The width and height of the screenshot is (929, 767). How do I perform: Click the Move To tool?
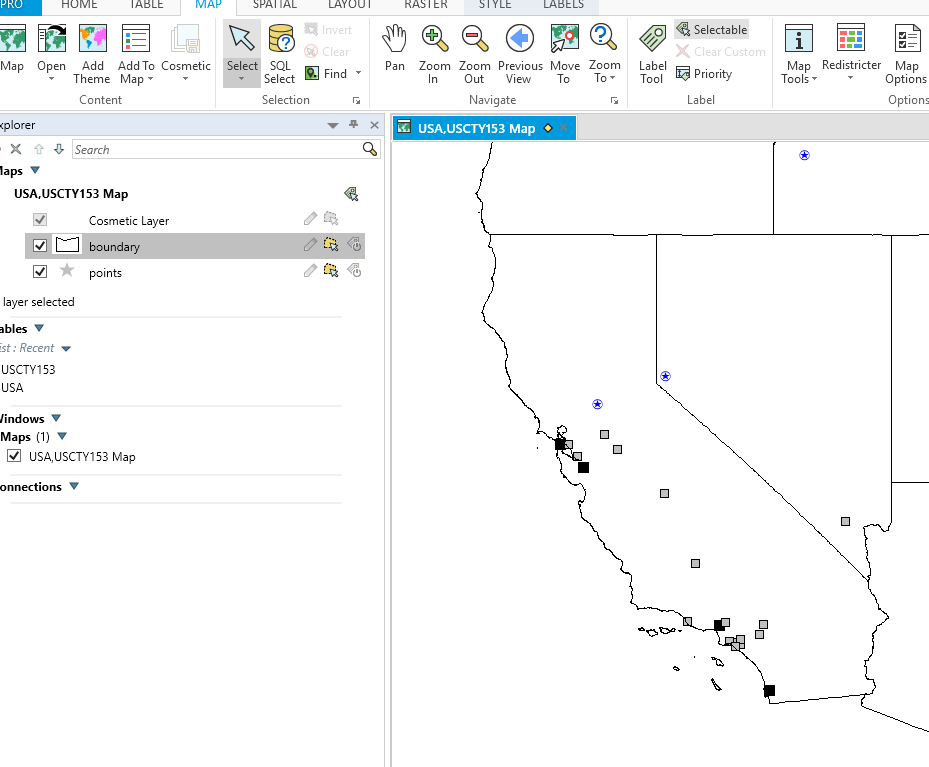(x=564, y=40)
